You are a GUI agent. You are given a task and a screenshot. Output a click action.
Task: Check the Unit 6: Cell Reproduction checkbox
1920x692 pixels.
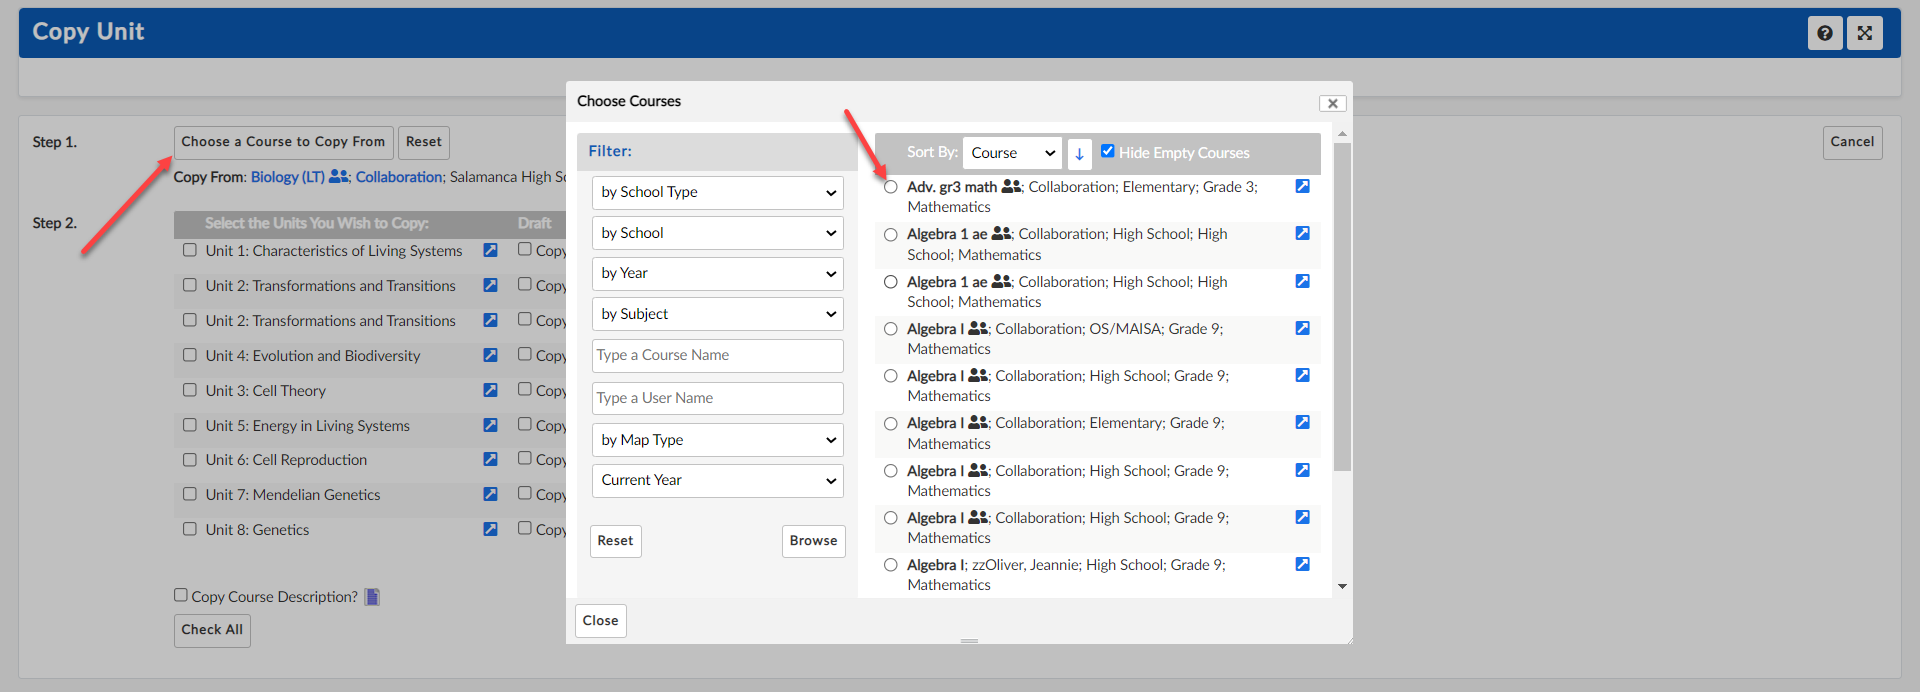[x=190, y=460]
